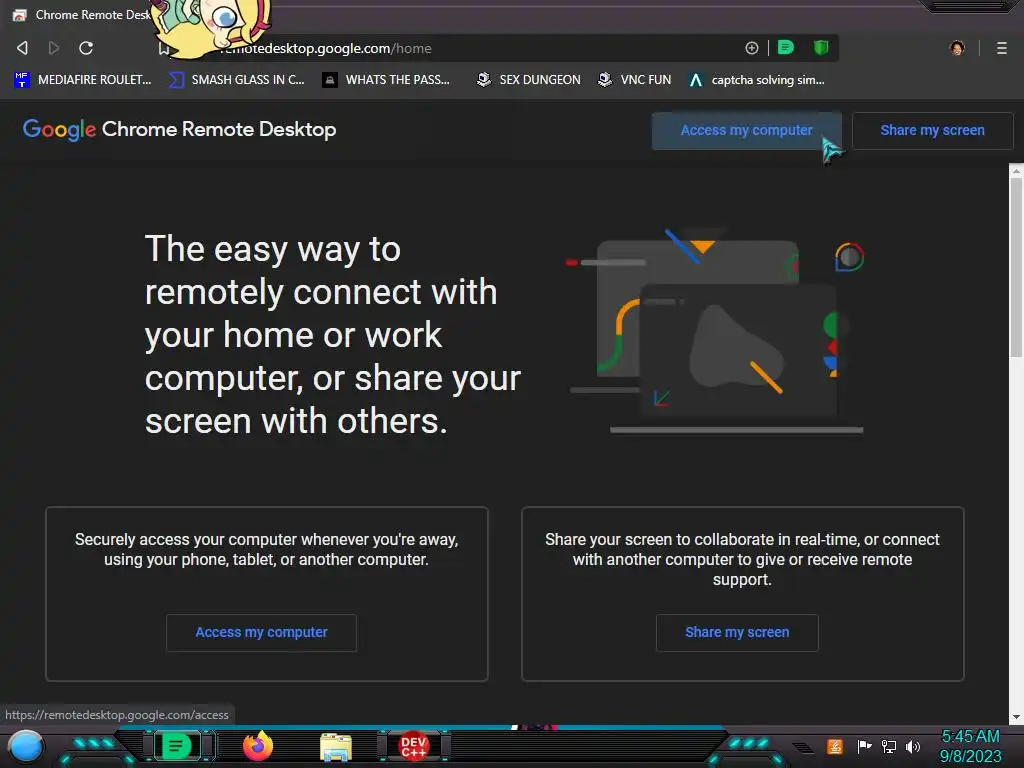Reload the page with the refresh icon

(x=86, y=48)
